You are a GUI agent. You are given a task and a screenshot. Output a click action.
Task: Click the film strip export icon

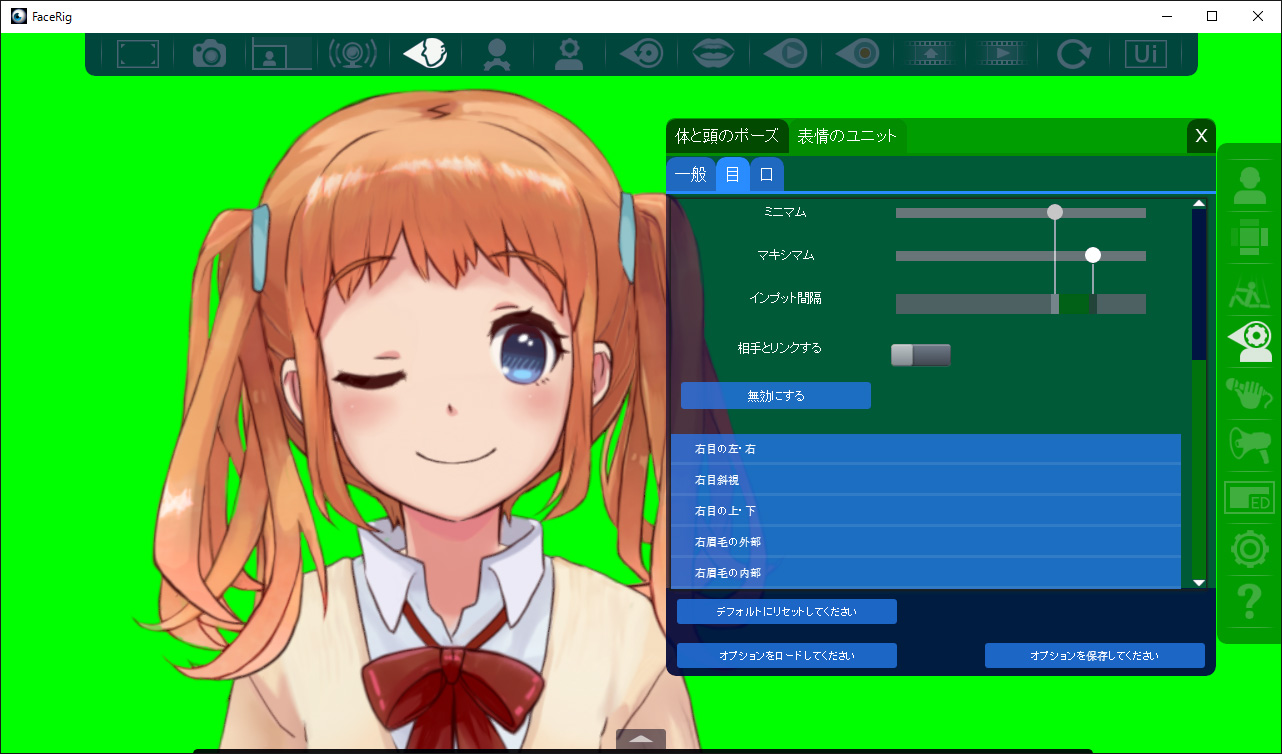click(x=930, y=53)
